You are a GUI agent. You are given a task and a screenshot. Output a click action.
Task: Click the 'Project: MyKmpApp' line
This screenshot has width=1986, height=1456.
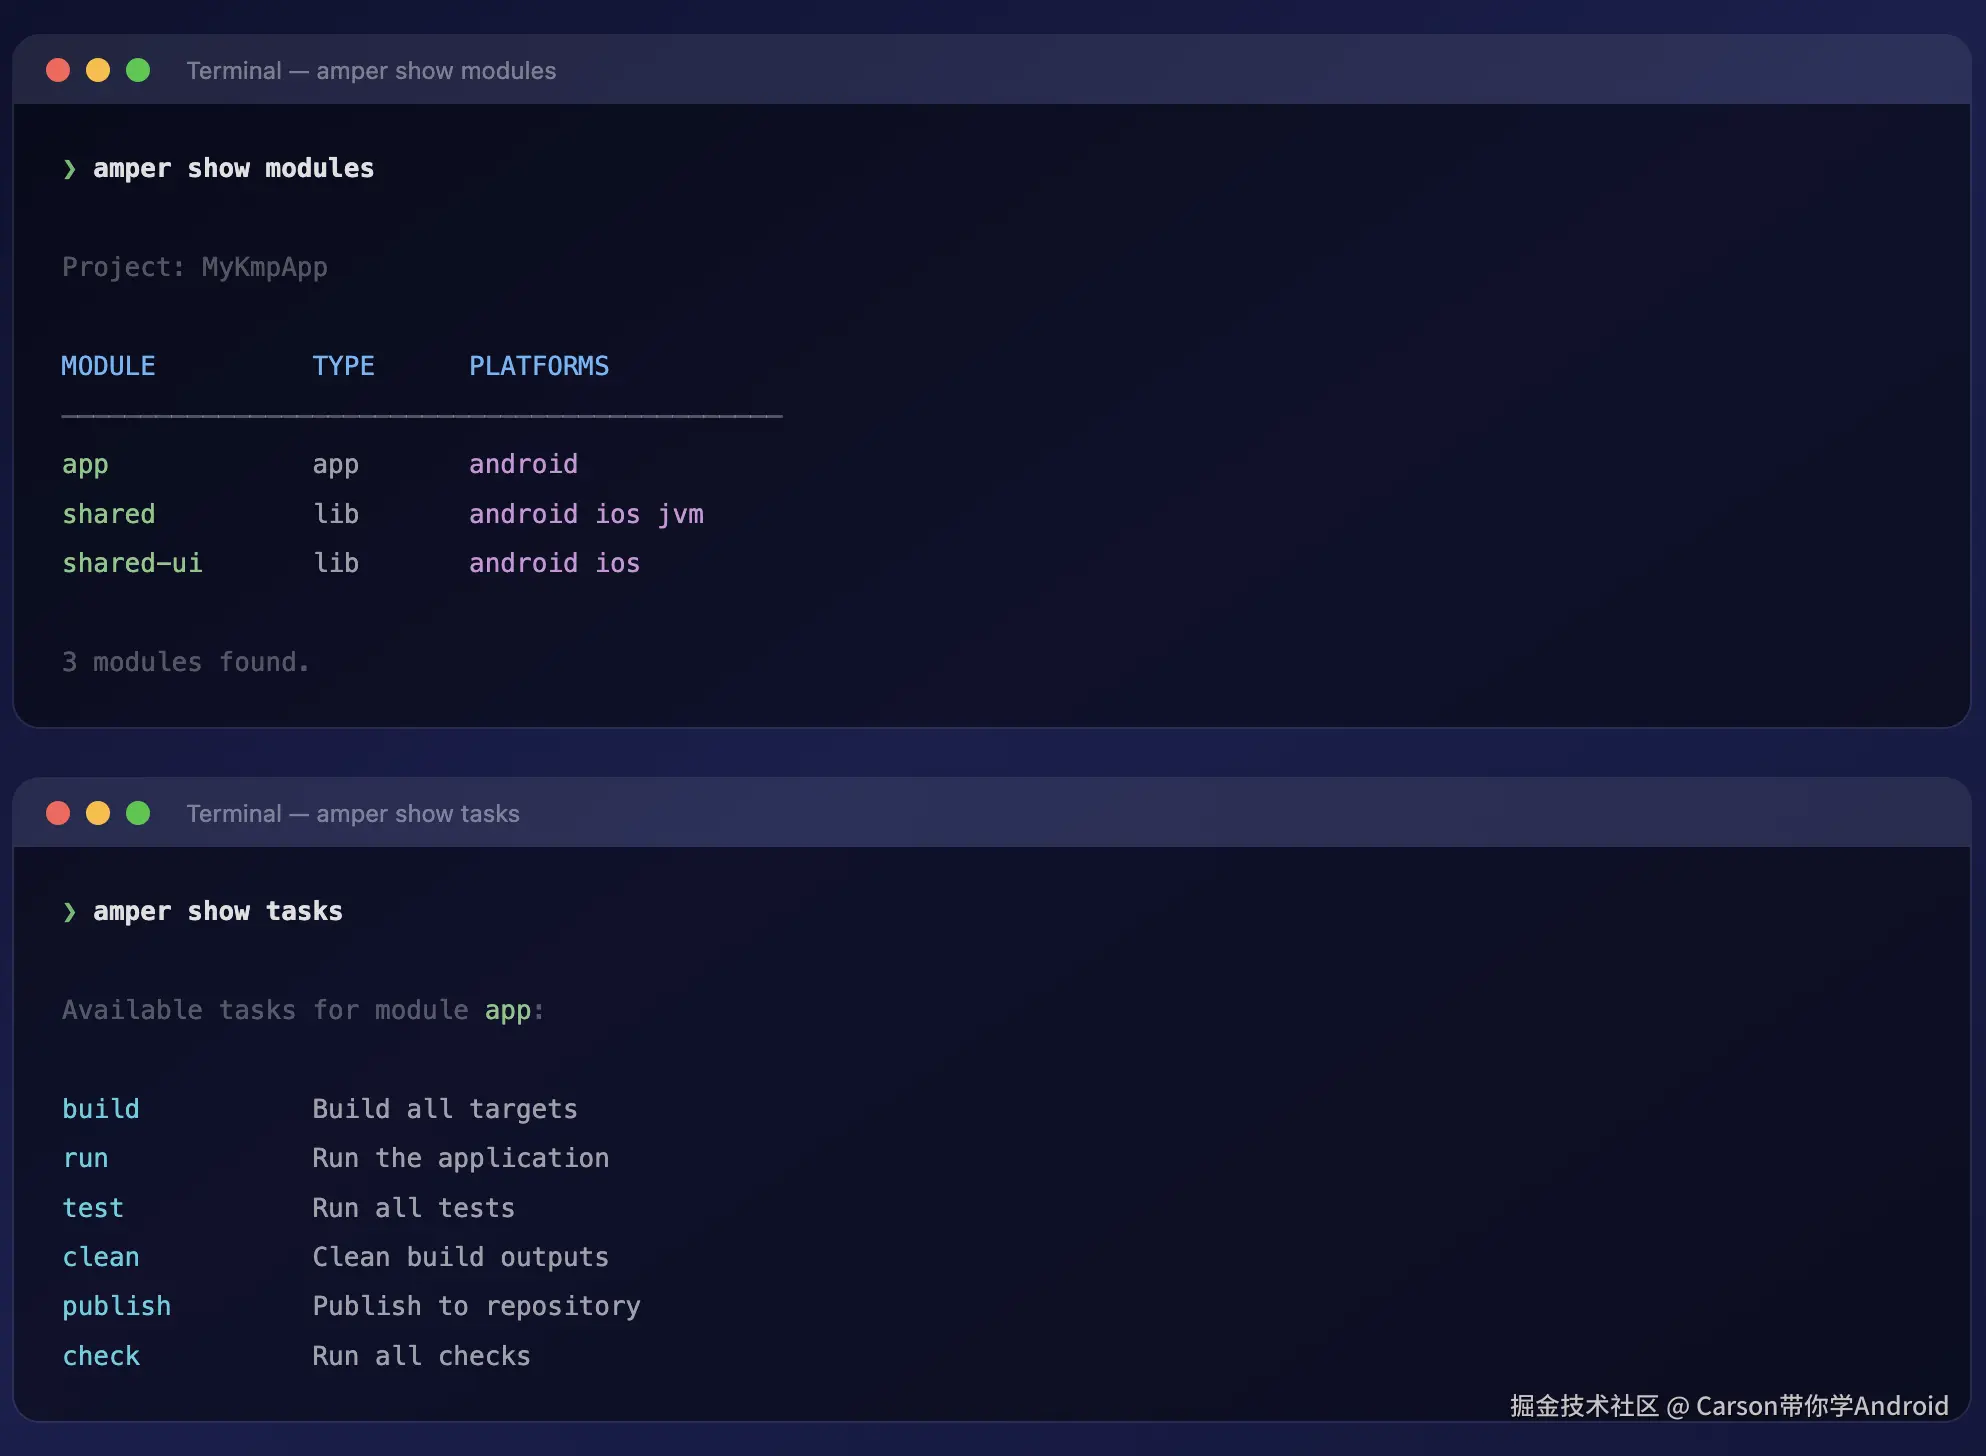[x=195, y=268]
